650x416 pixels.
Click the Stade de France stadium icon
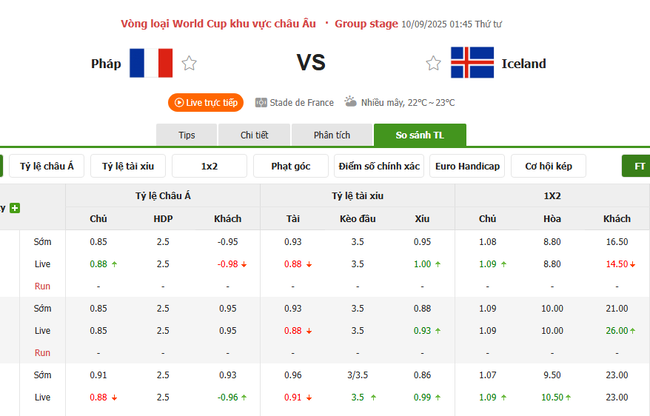coord(261,102)
